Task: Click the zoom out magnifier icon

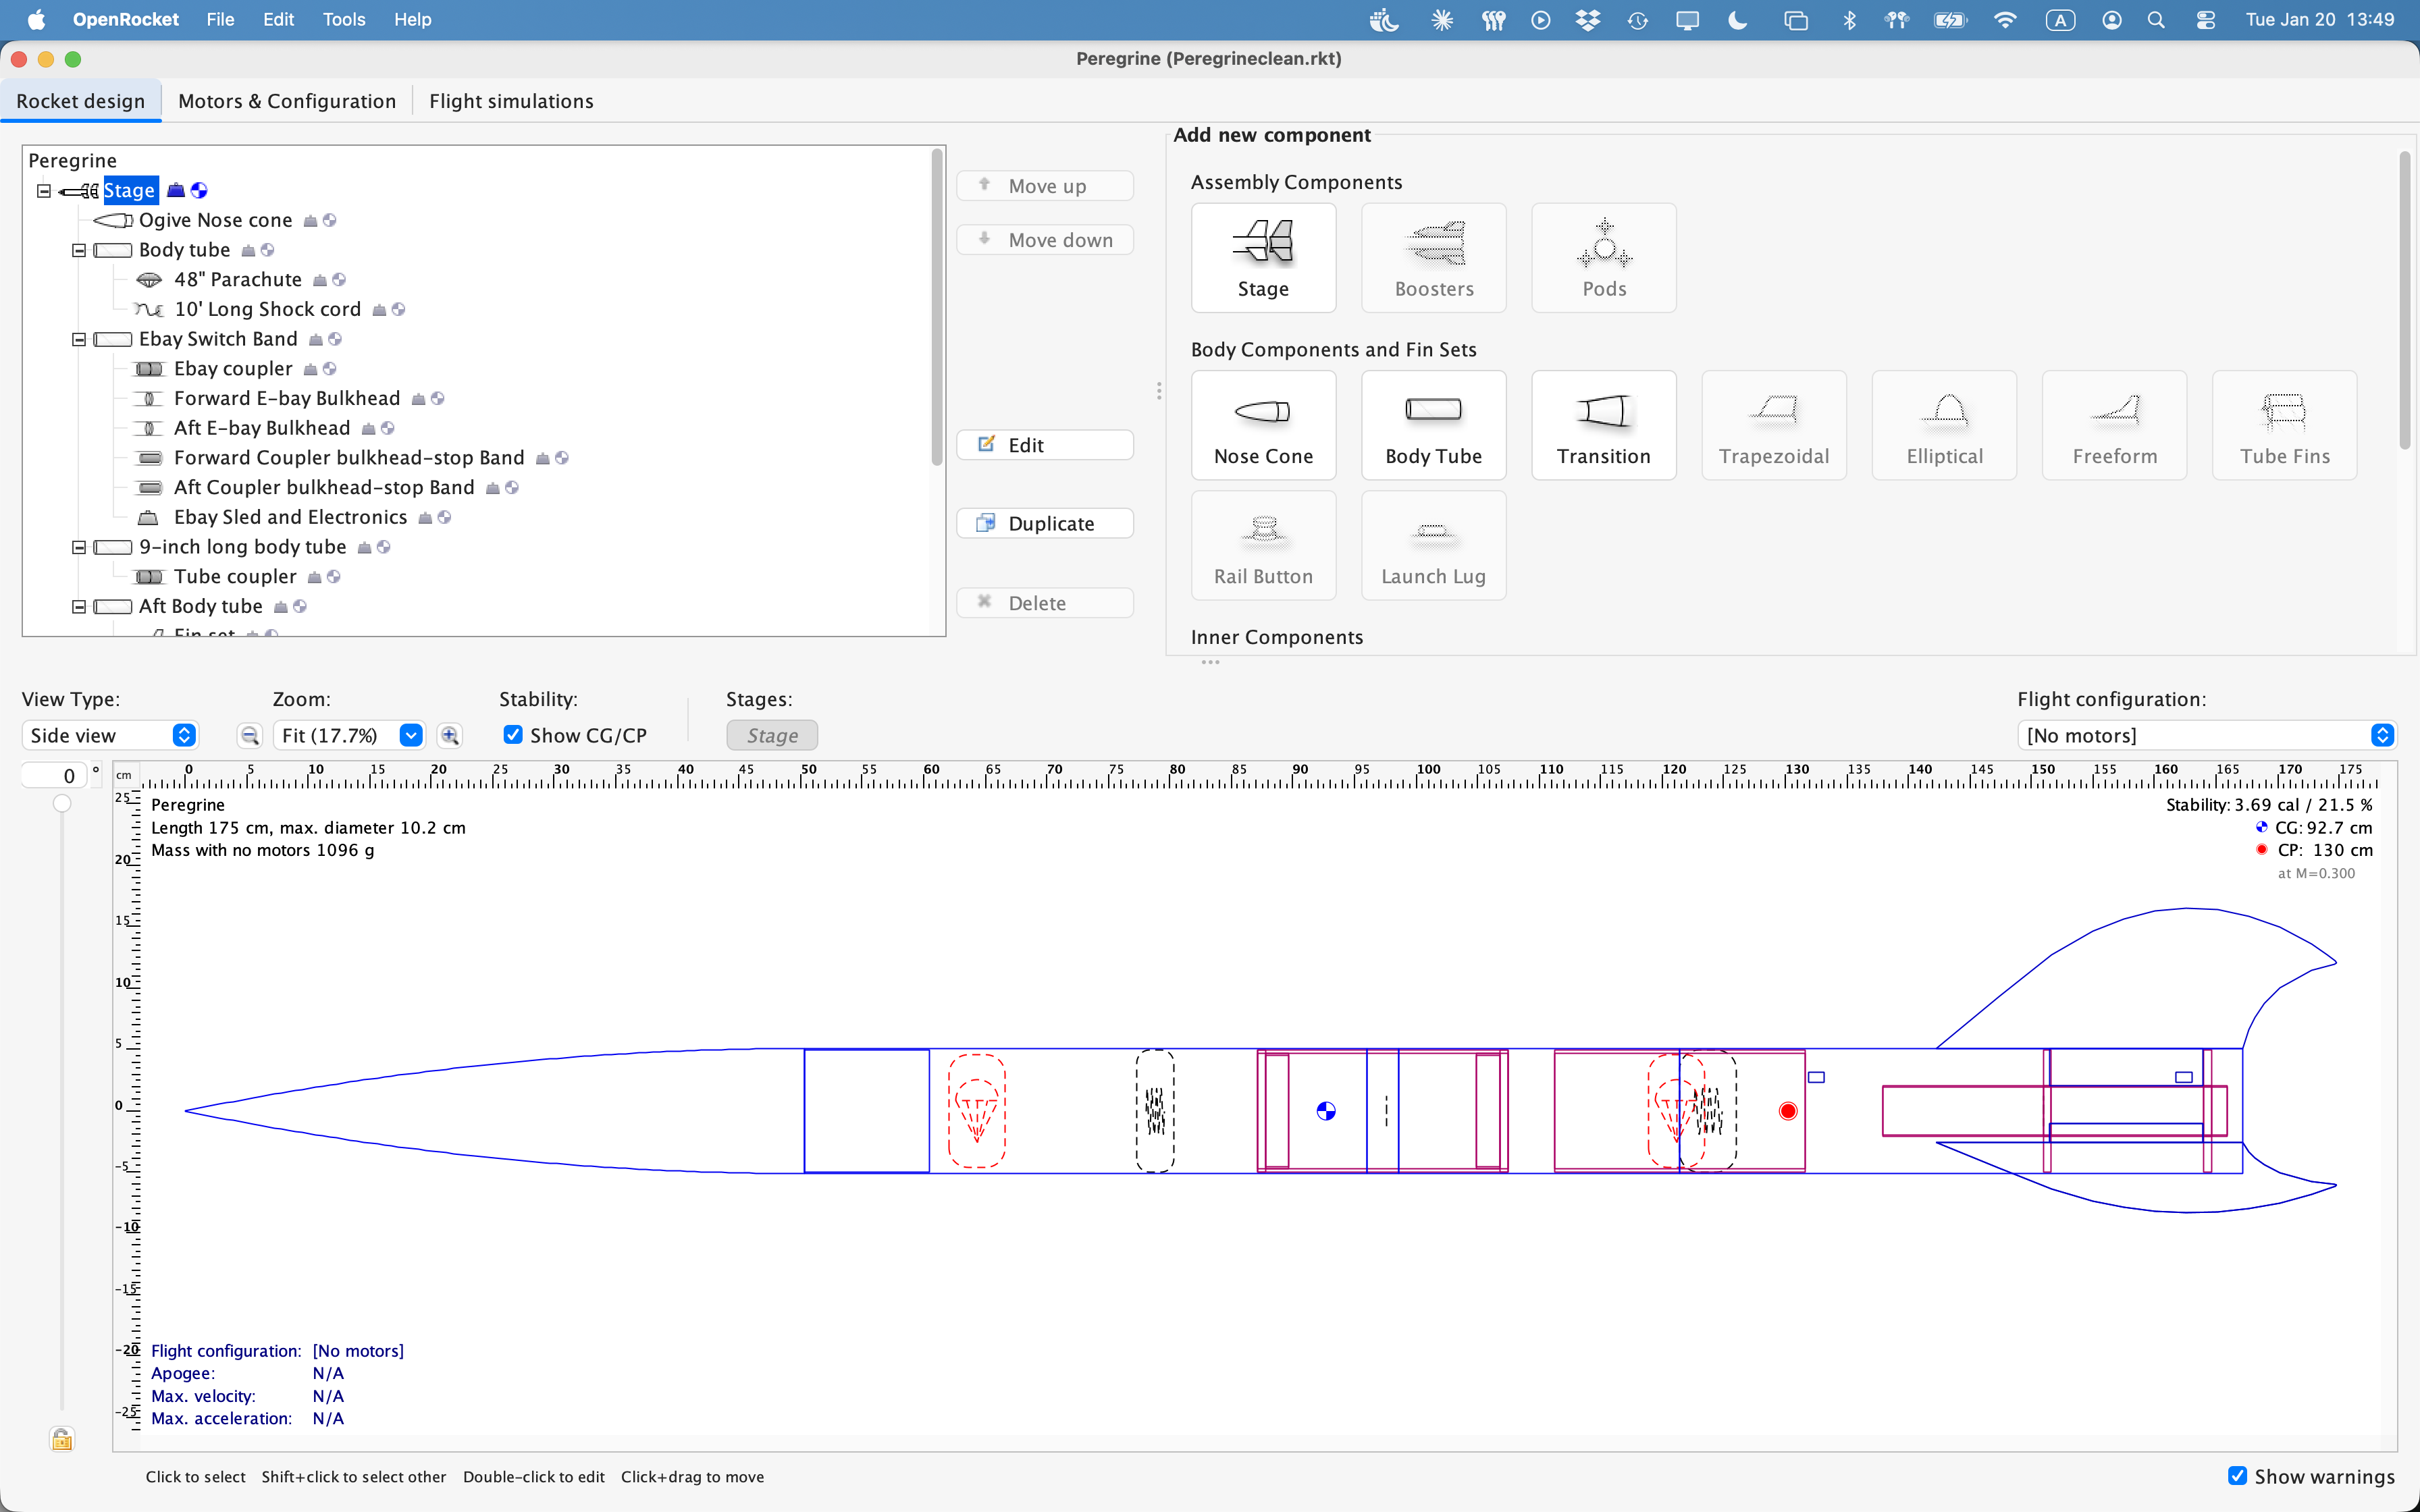Action: tap(250, 736)
